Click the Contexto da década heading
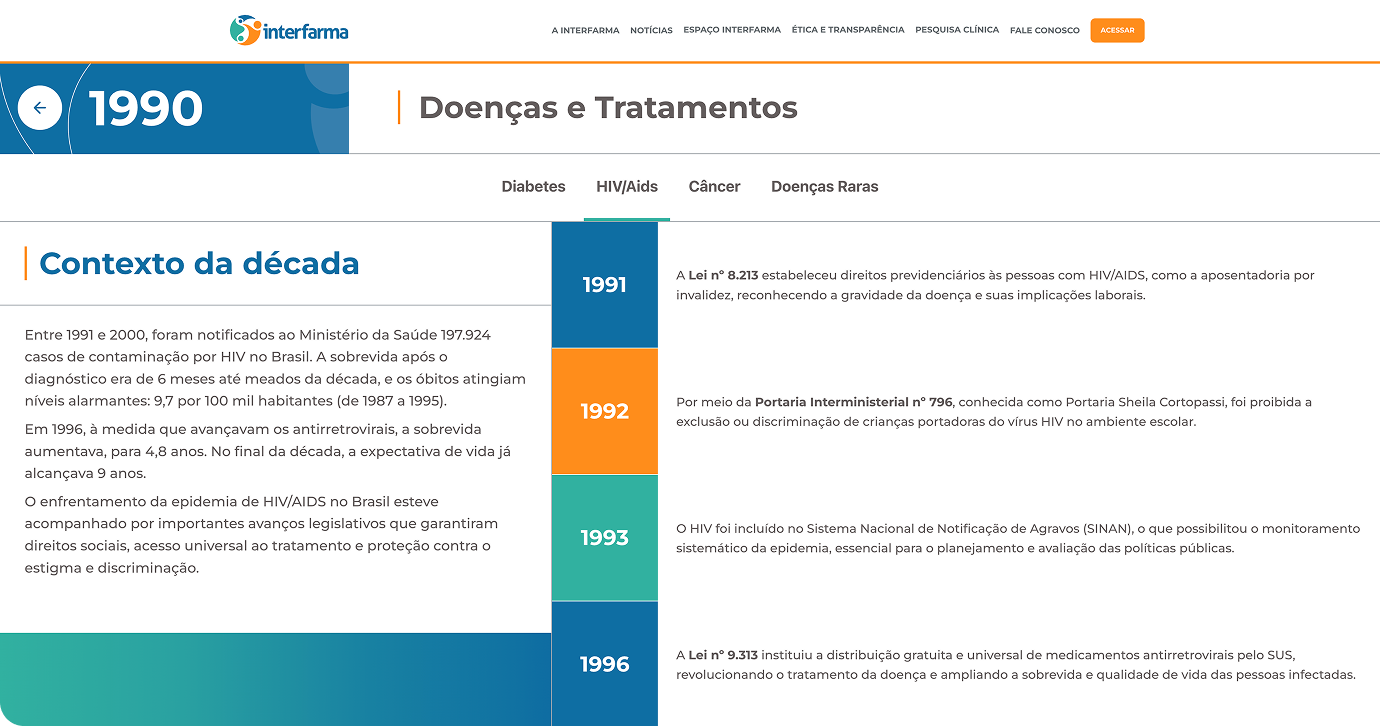This screenshot has width=1380, height=726. [199, 263]
